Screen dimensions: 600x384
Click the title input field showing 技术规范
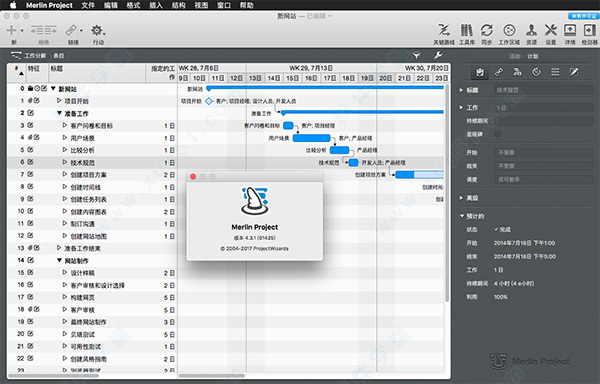pos(544,90)
